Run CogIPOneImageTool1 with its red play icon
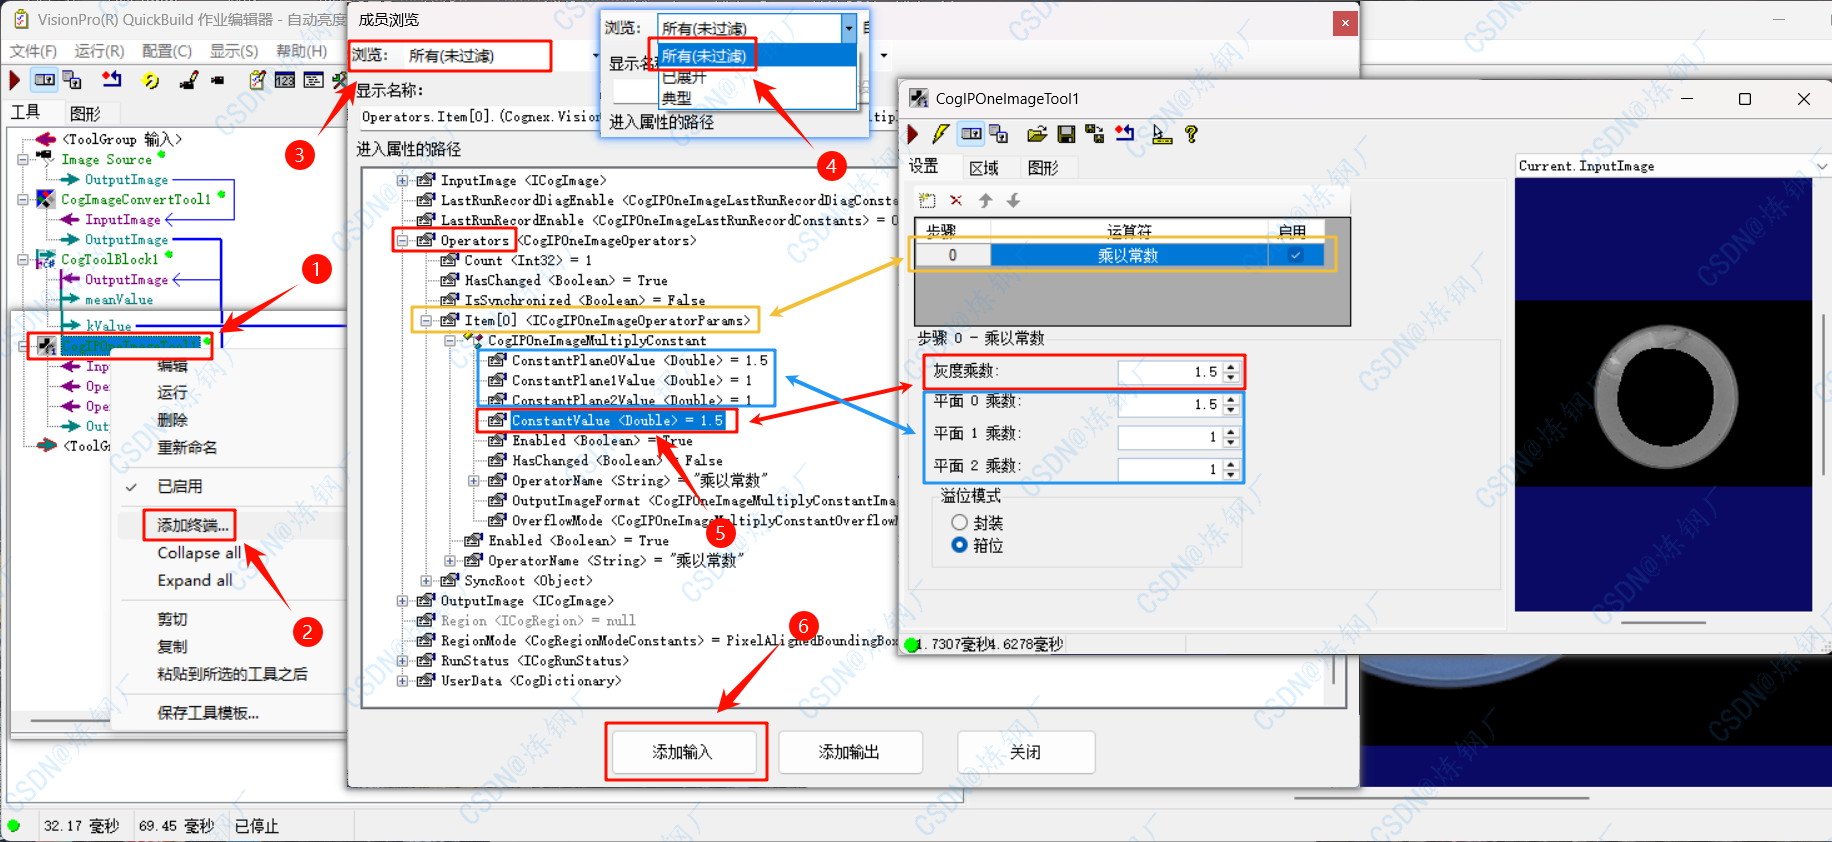The height and width of the screenshot is (842, 1832). point(913,134)
